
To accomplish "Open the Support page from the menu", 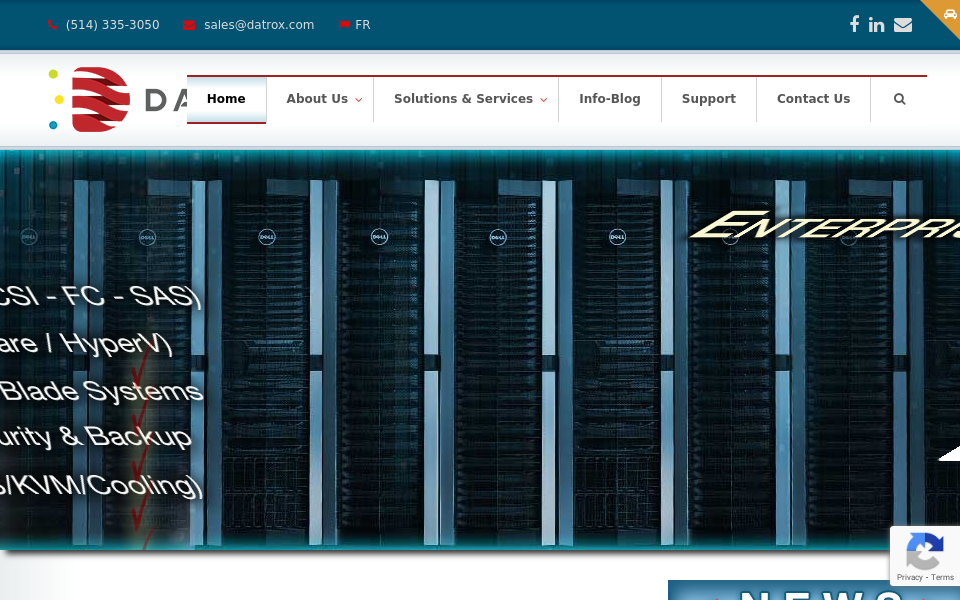I will click(x=709, y=99).
